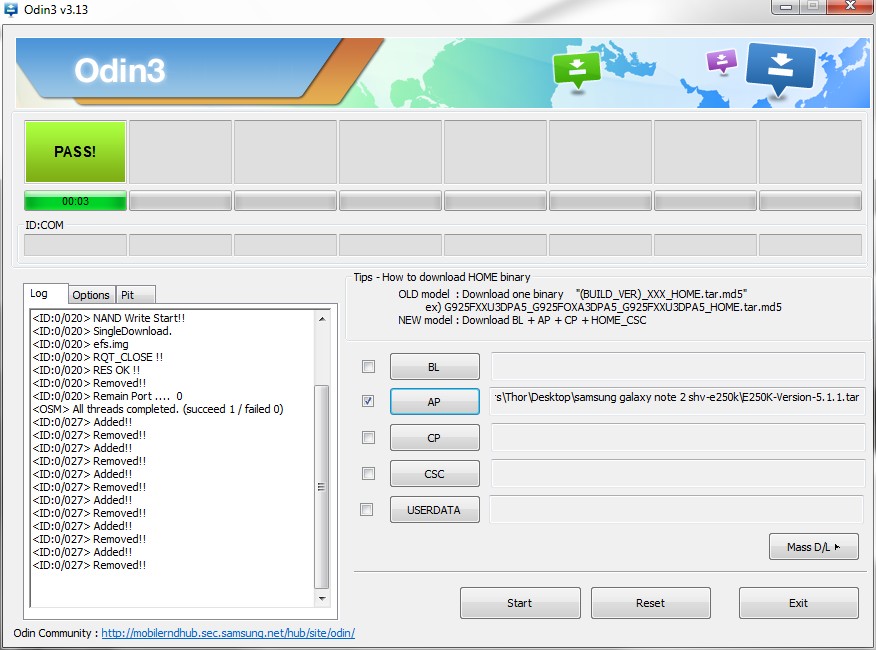Click the log scrollbar thumb
Image resolution: width=876 pixels, height=650 pixels.
322,486
